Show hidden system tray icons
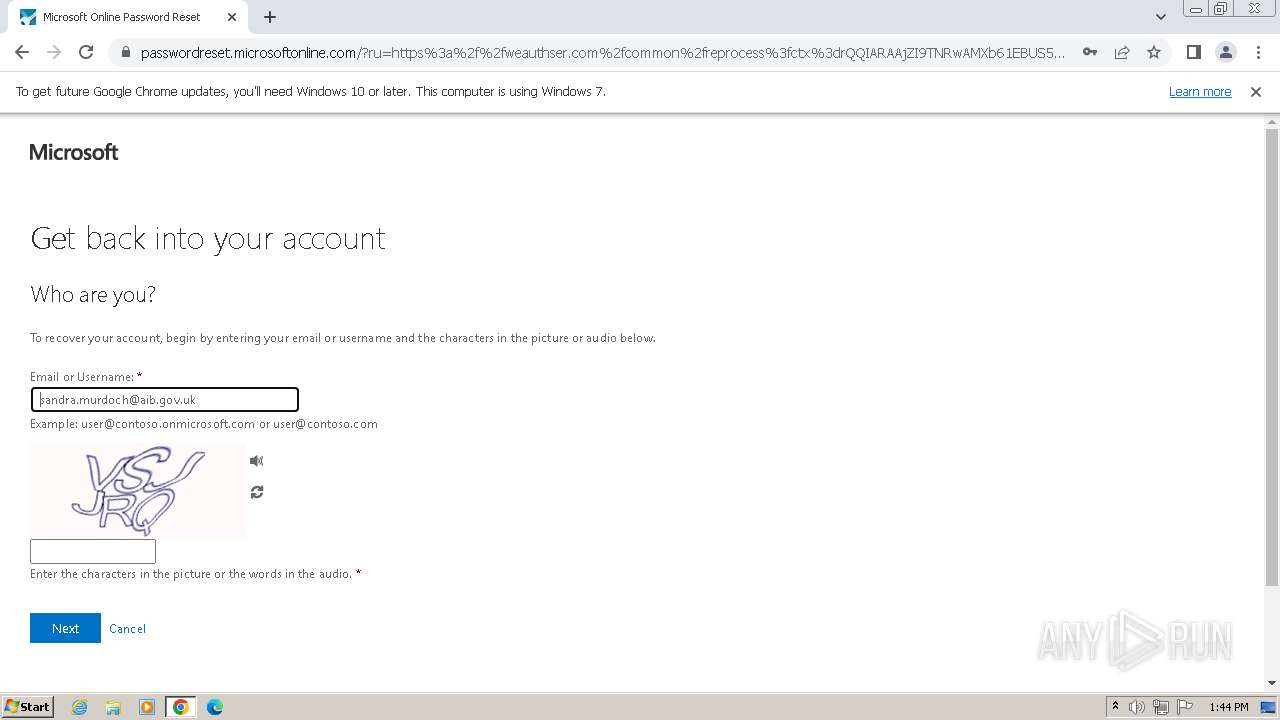Viewport: 1280px width, 720px height. point(1115,707)
